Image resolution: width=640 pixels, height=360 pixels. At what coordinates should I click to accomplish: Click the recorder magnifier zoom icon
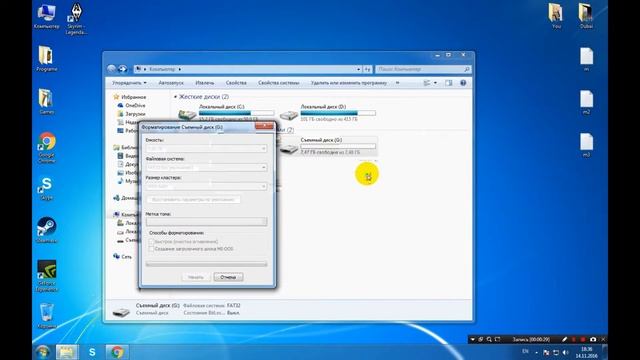point(489,339)
